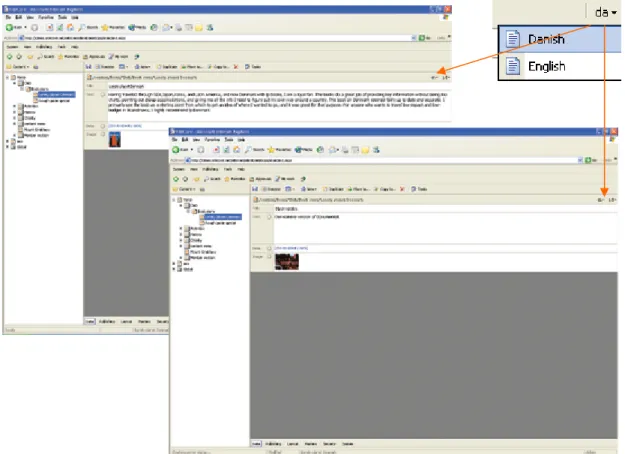Open address bar dropdown arrow in front window
This screenshot has width=625, height=454.
click(580, 160)
